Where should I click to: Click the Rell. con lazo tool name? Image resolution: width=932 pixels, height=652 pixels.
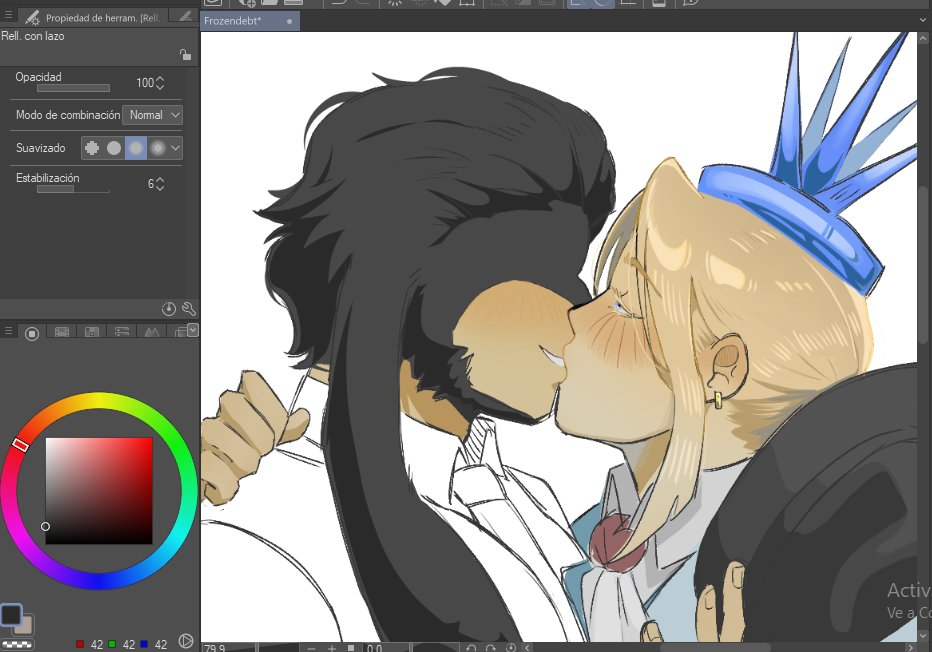pos(33,36)
